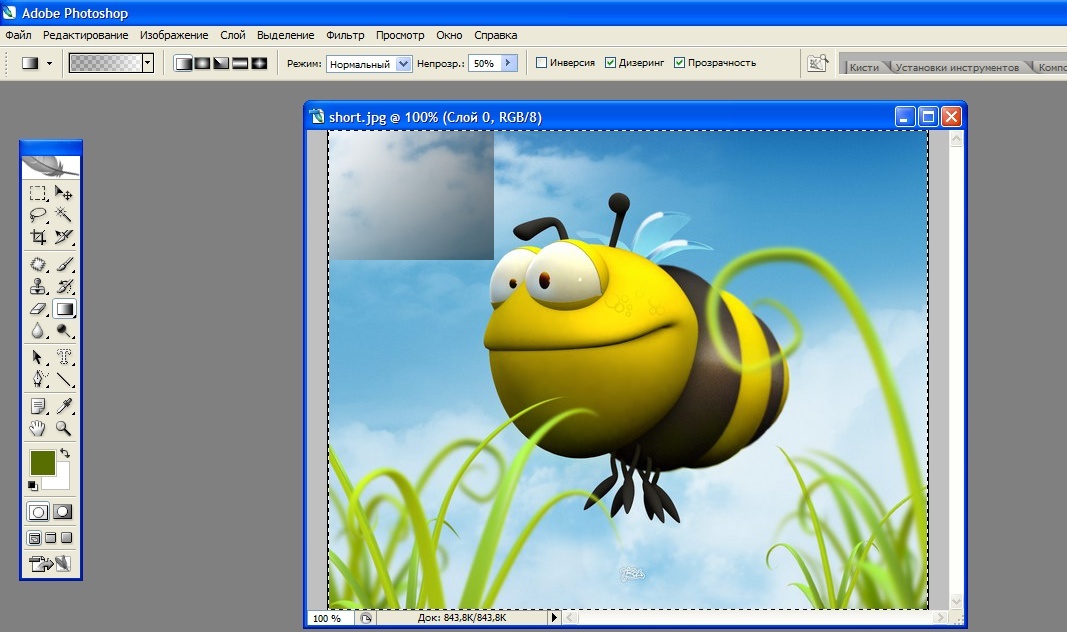This screenshot has width=1067, height=632.
Task: Select the Blur tool
Action: point(38,331)
